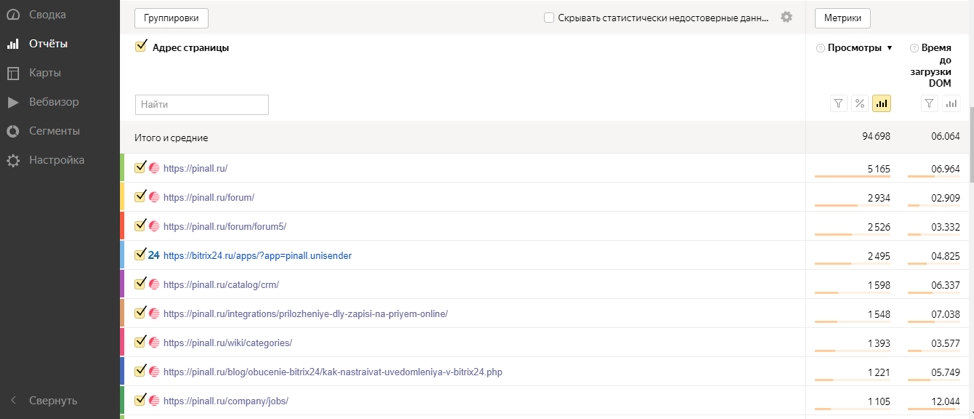Click help icon beside Время до загрузки DOM

(913, 48)
